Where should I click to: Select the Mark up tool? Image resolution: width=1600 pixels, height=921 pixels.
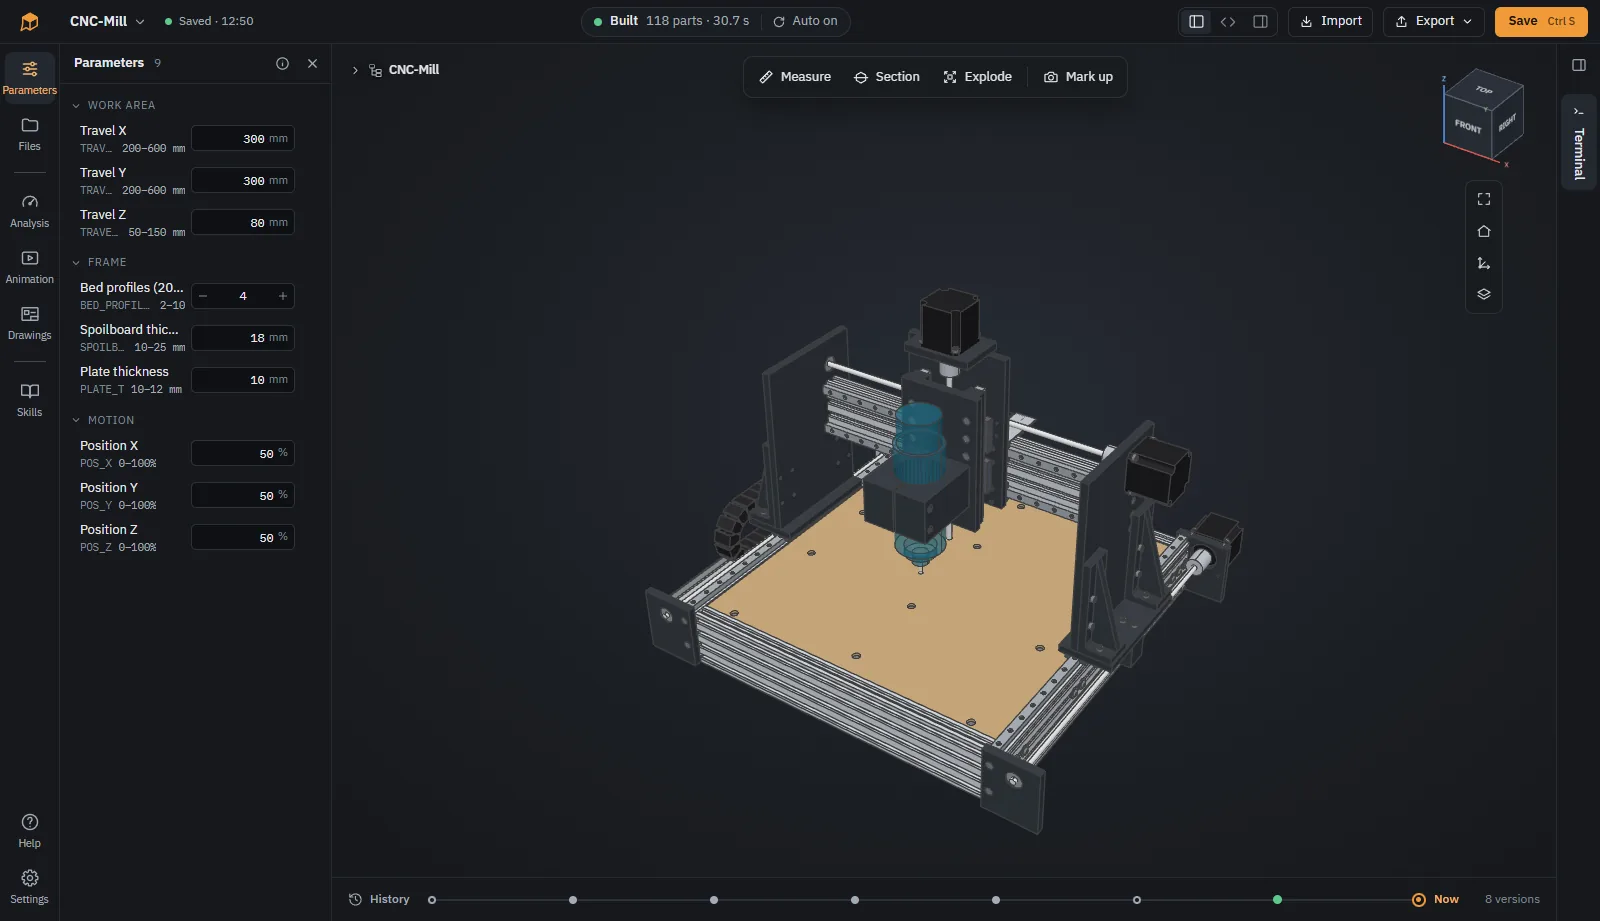1078,77
